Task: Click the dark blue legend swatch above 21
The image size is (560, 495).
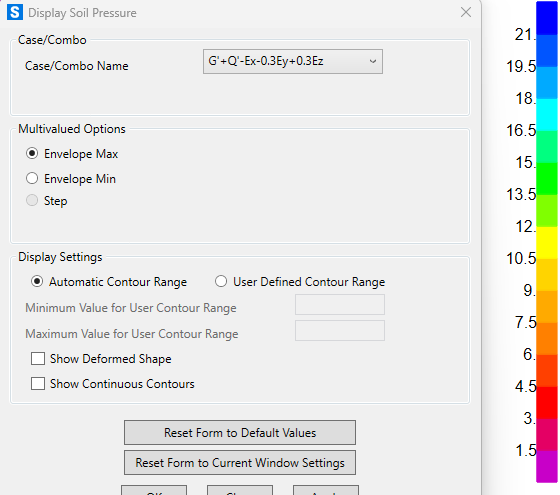Action: coord(547,18)
